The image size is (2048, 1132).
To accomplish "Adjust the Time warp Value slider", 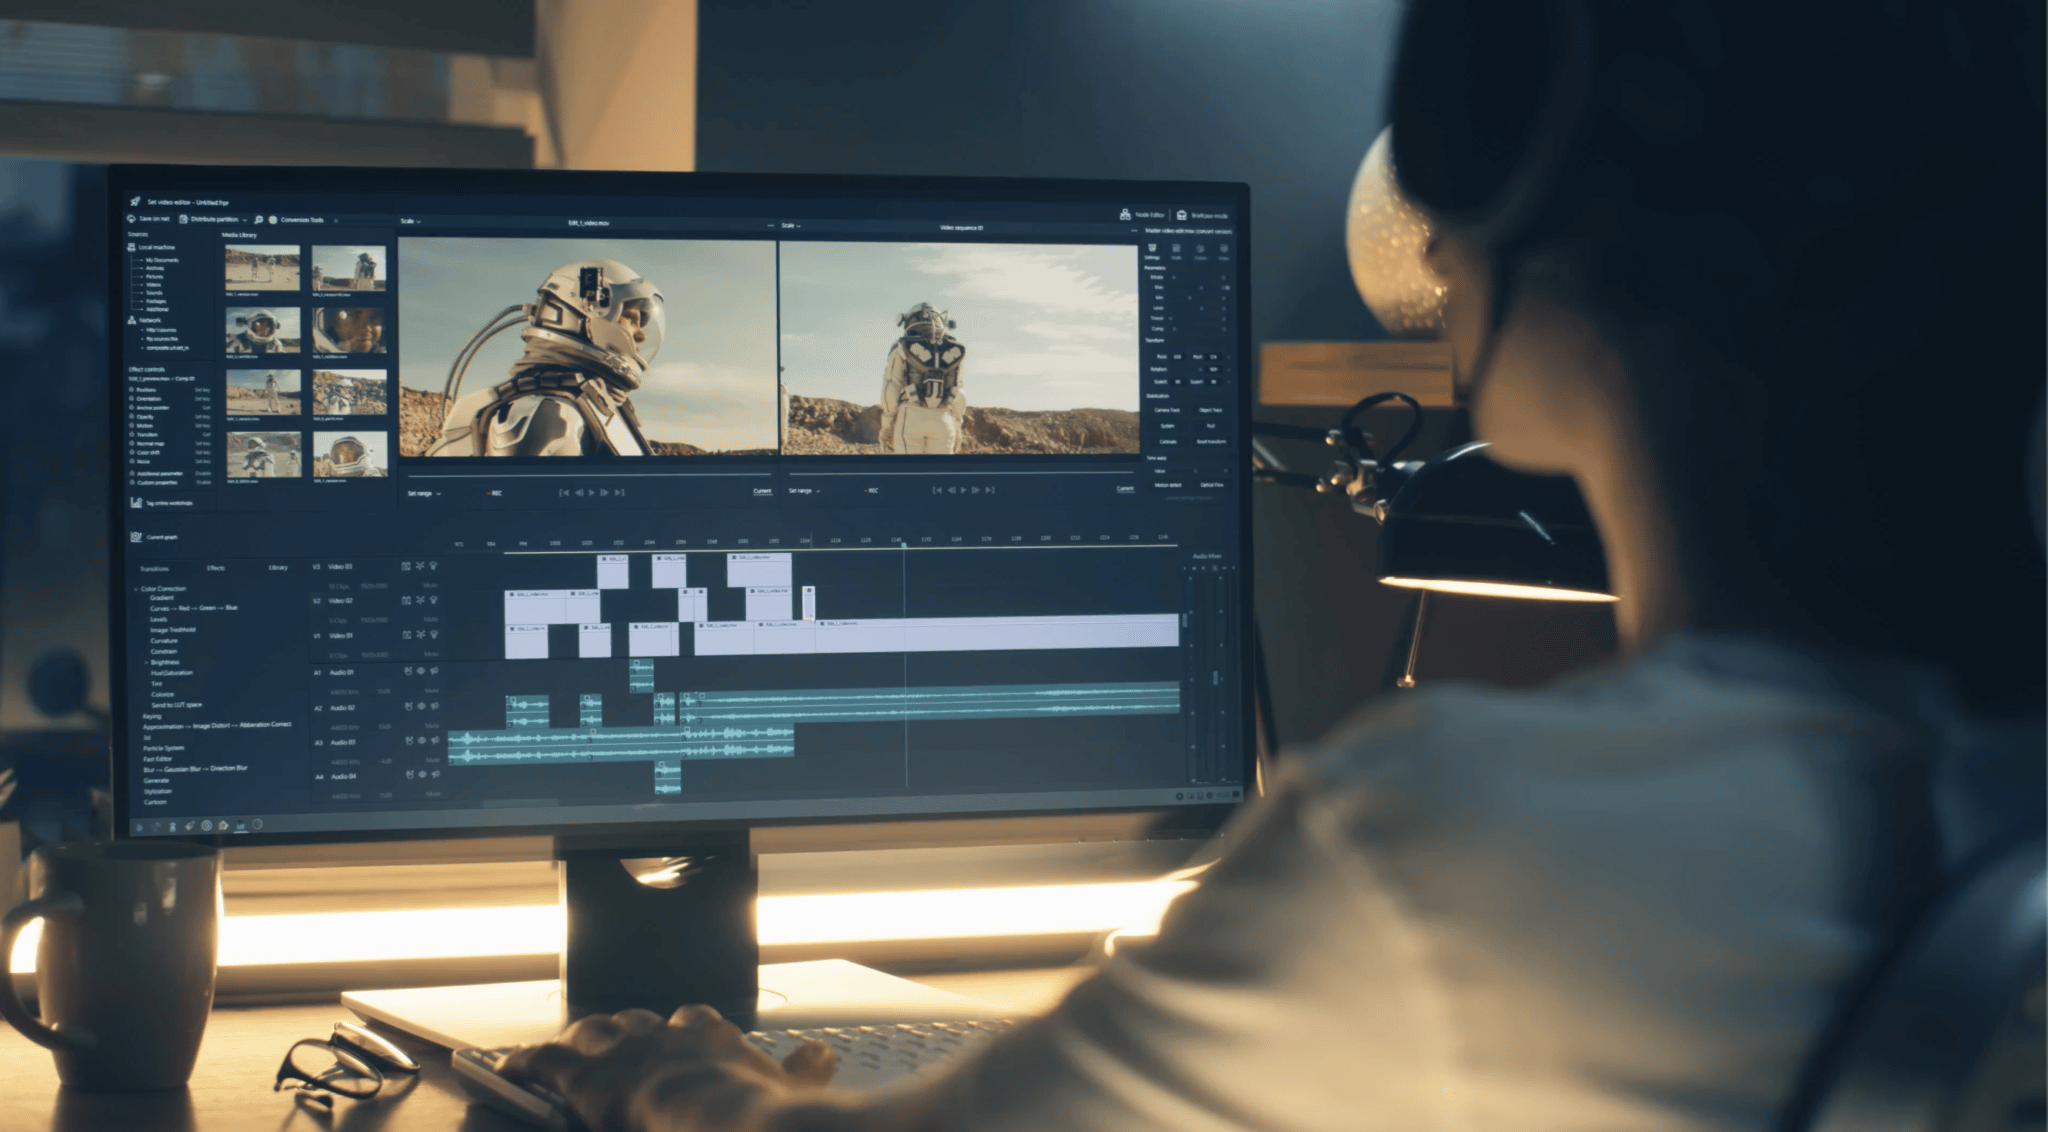I will tap(1195, 471).
